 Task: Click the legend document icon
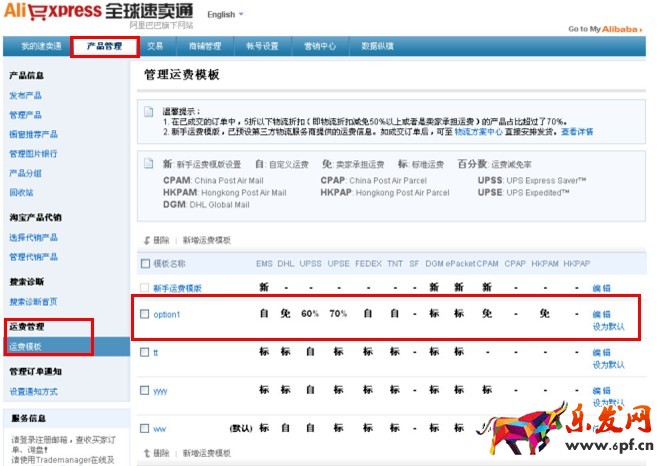[x=149, y=164]
